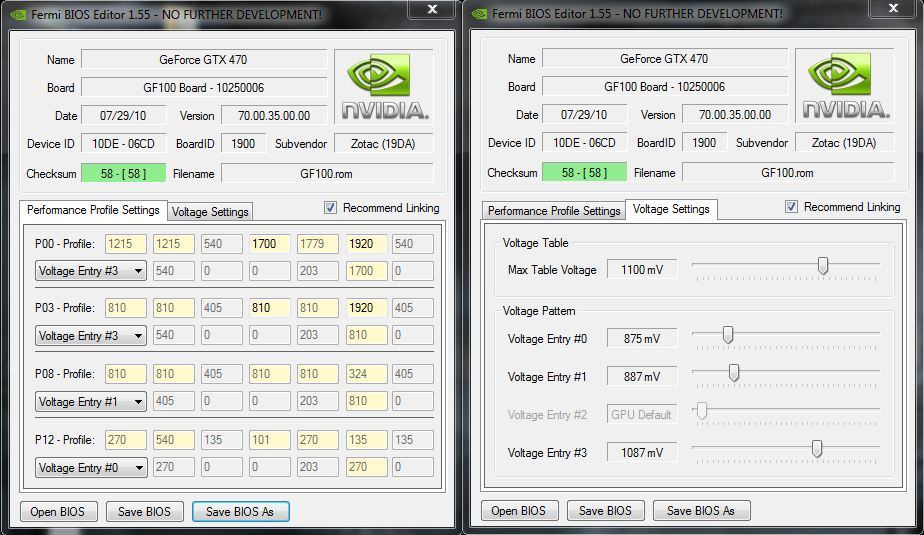Open the P08 profile Voltage Entry #1 dropdown
Image resolution: width=924 pixels, height=535 pixels.
[91, 402]
